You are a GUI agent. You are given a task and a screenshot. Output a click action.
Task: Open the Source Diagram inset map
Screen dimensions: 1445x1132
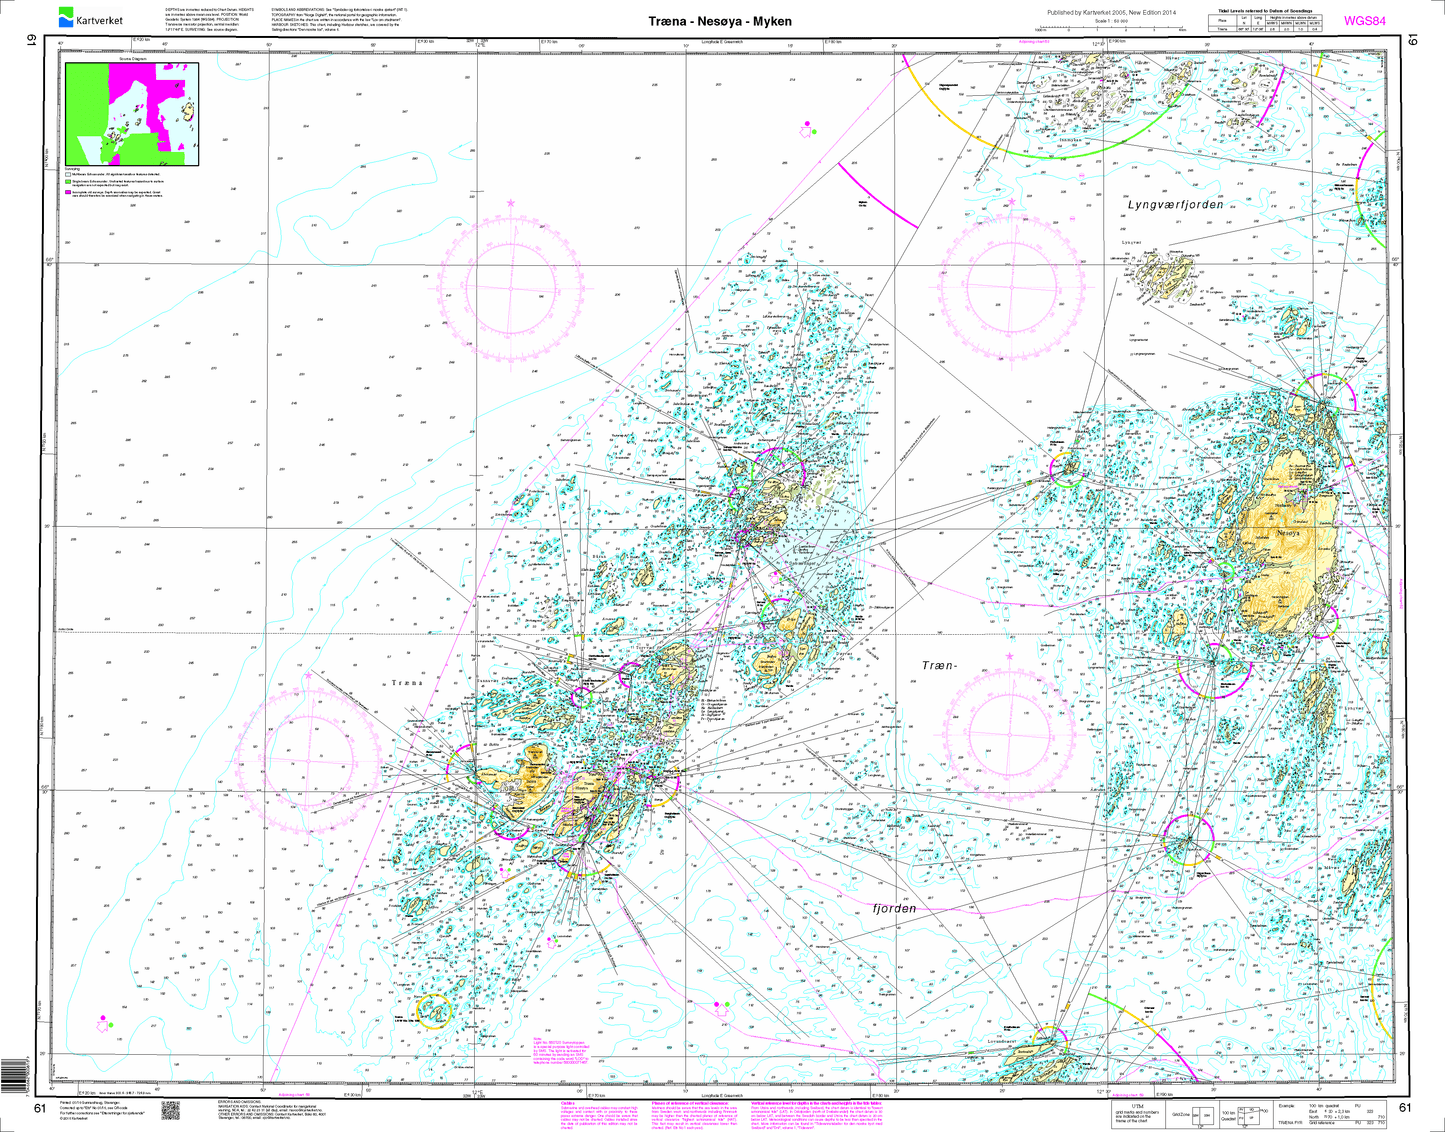click(131, 113)
